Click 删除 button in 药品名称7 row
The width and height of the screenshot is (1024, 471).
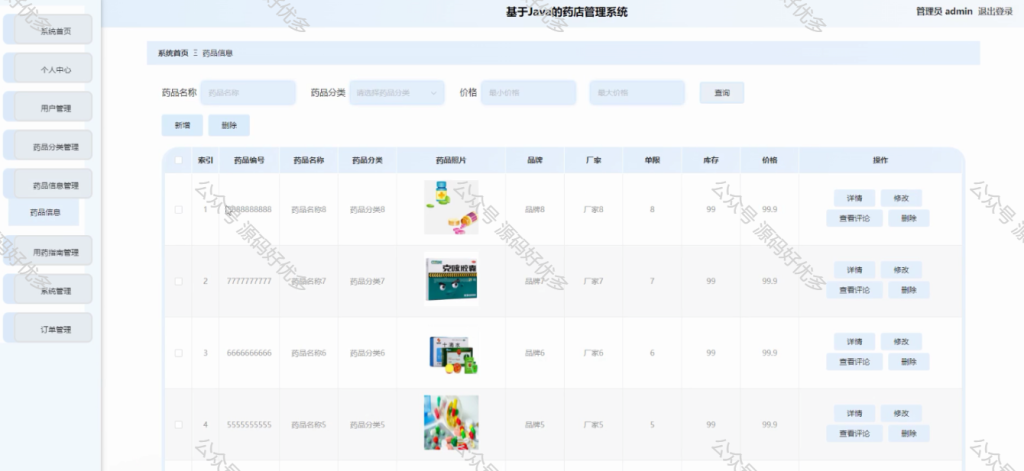(x=908, y=290)
